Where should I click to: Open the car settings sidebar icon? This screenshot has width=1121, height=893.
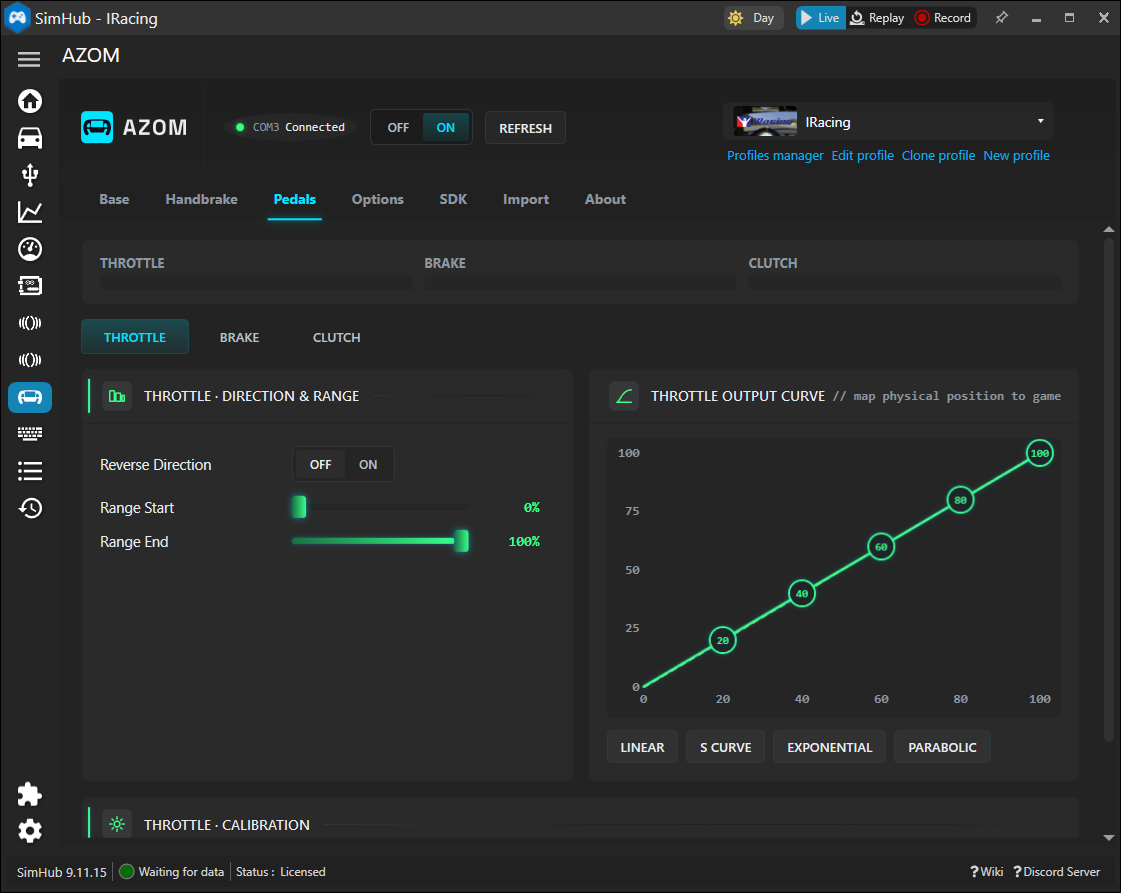tap(29, 138)
